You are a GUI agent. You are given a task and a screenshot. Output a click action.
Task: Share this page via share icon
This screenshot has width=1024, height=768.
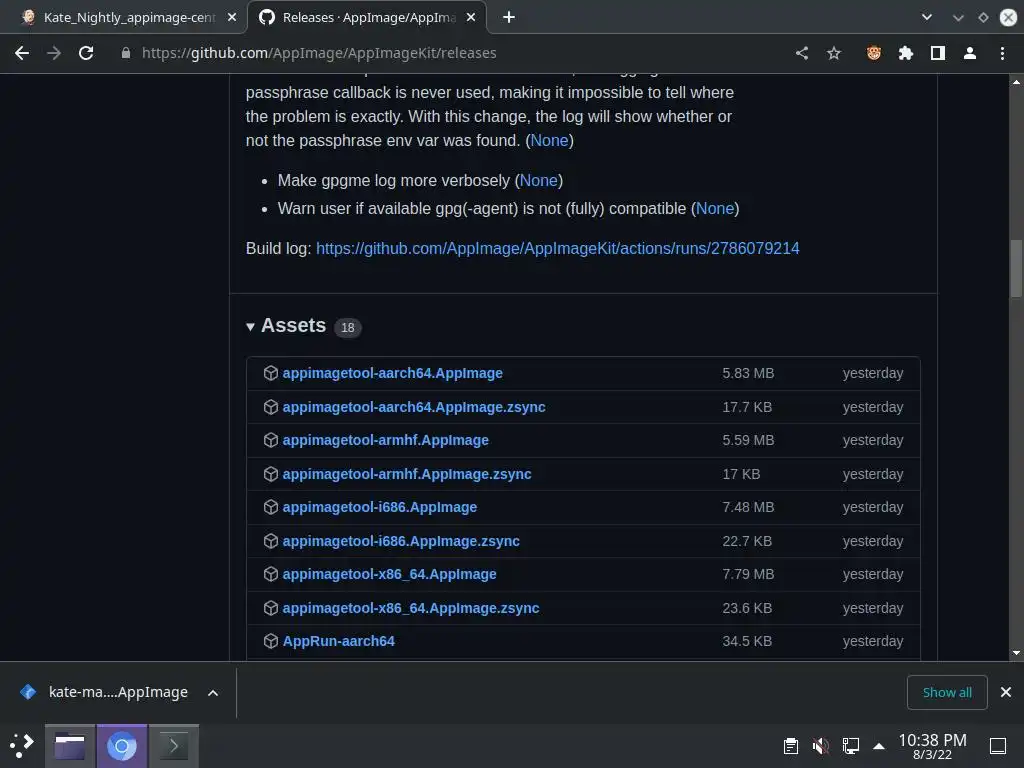[x=802, y=53]
